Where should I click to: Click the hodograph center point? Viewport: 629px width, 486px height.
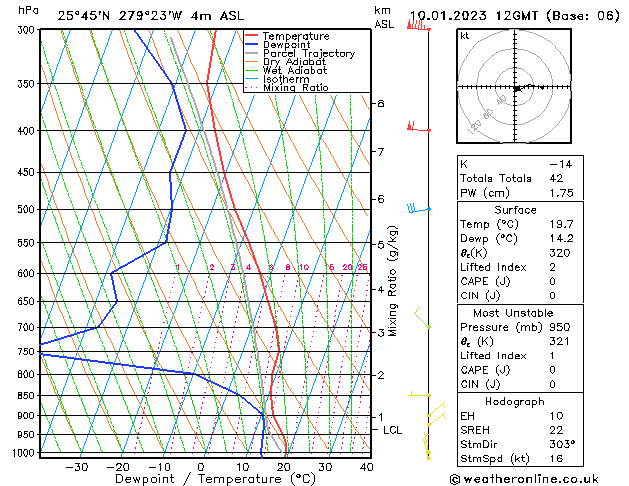tap(515, 88)
